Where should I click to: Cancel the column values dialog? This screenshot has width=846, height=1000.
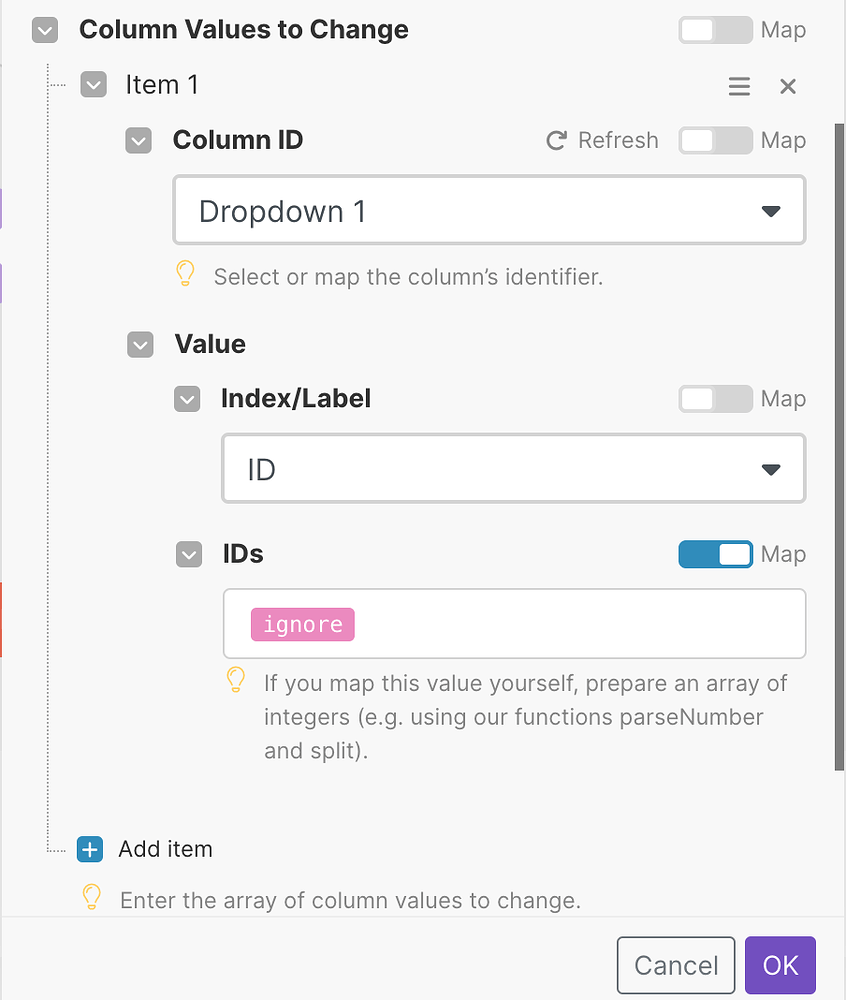pos(675,965)
